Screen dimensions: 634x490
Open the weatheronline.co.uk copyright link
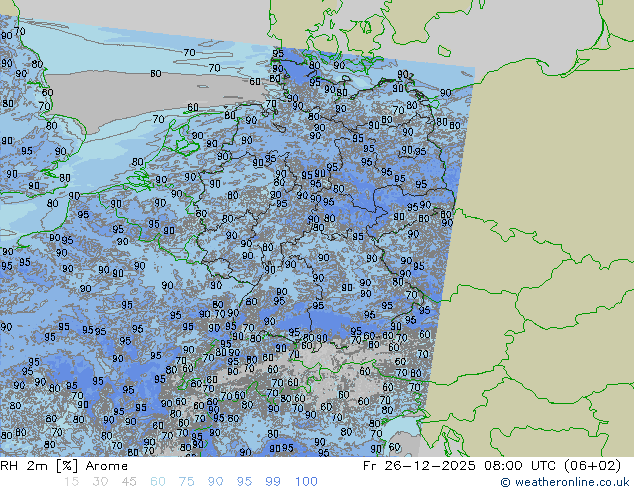[x=564, y=482]
